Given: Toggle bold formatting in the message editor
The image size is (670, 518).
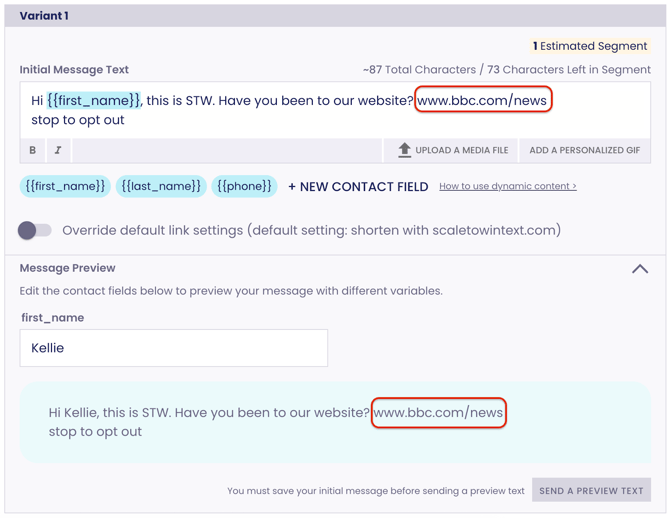Looking at the screenshot, I should click(x=32, y=150).
